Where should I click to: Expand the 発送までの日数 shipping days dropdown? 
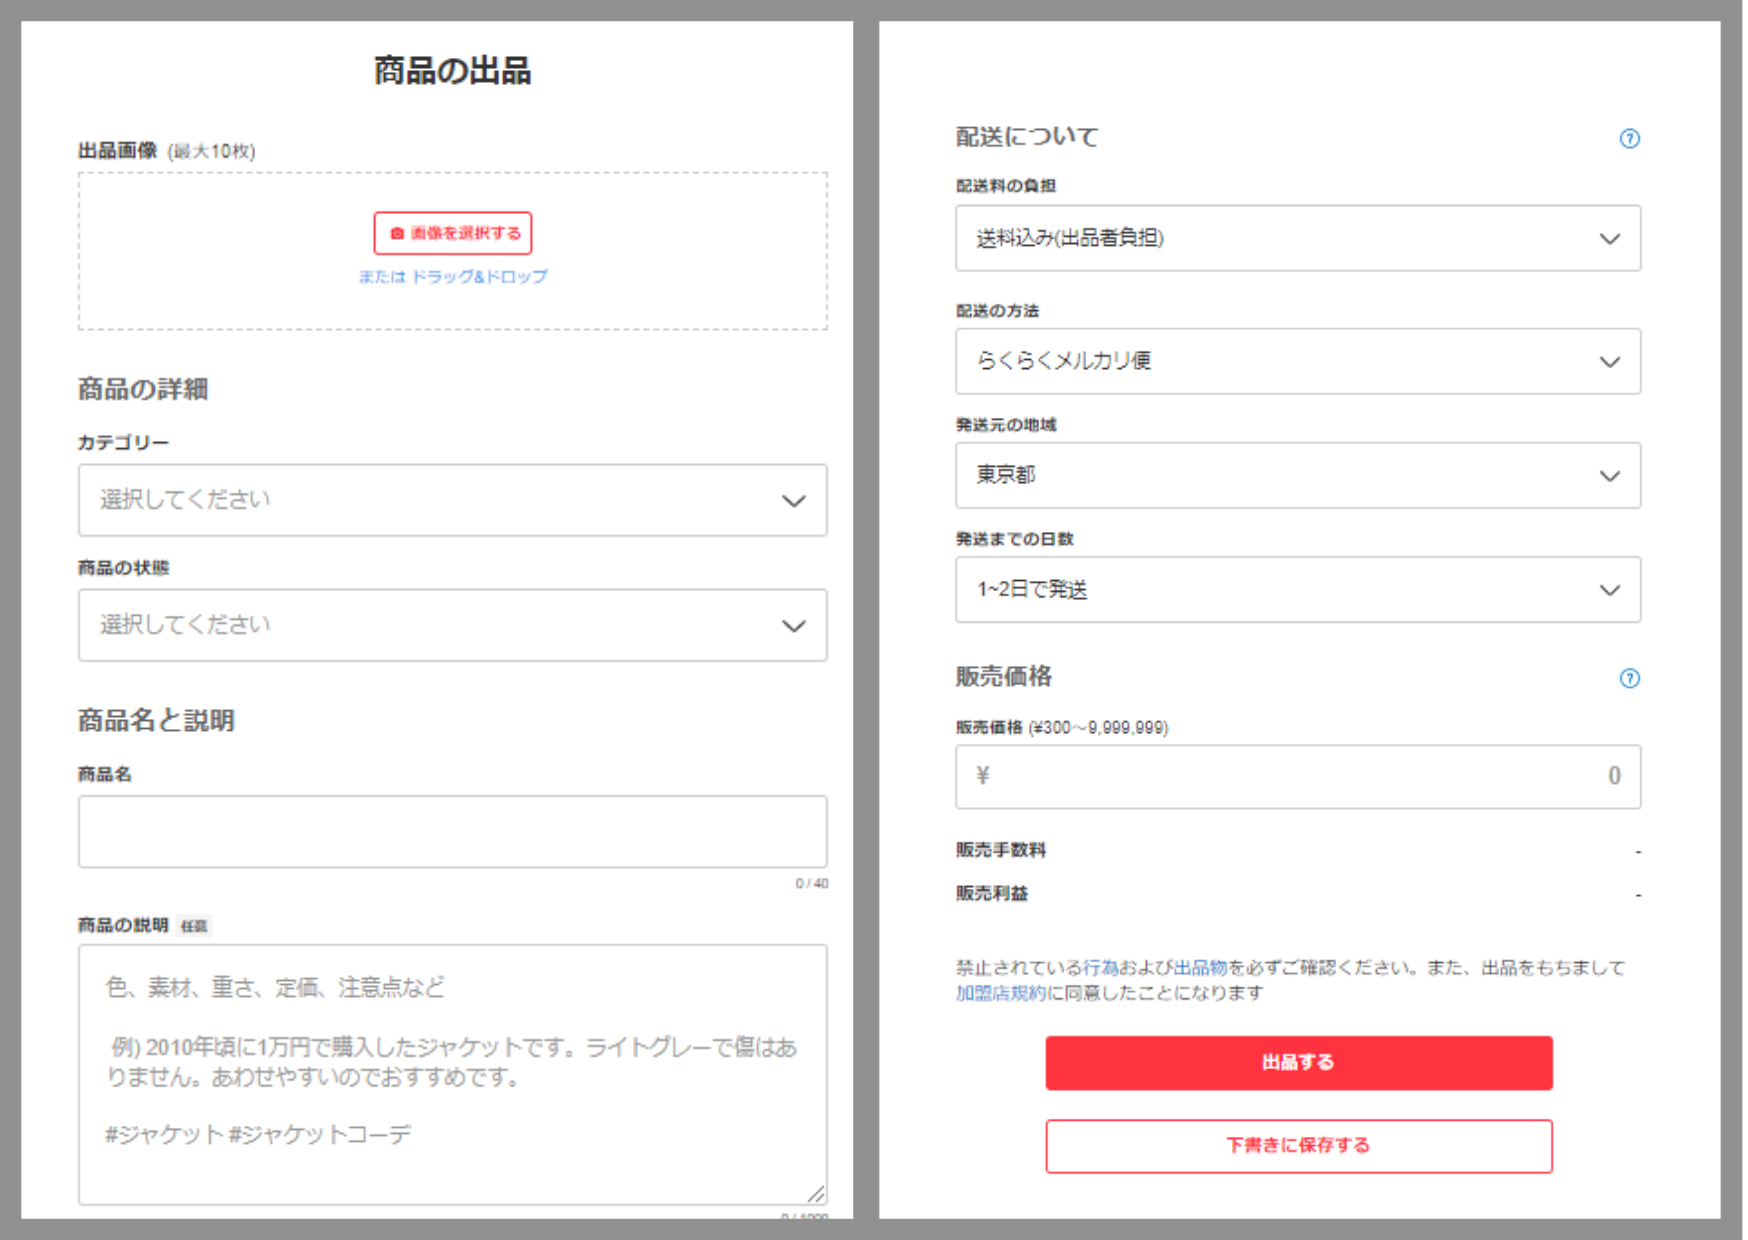point(1297,590)
